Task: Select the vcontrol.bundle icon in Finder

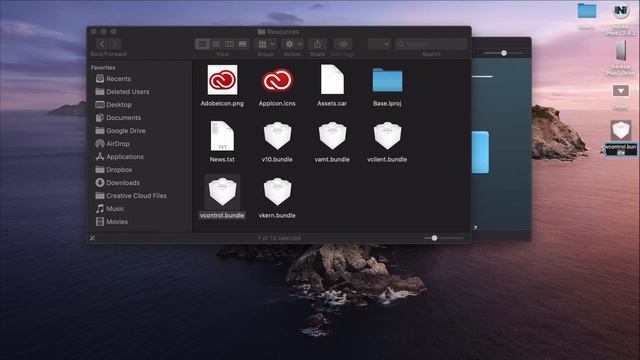Action: coord(222,192)
